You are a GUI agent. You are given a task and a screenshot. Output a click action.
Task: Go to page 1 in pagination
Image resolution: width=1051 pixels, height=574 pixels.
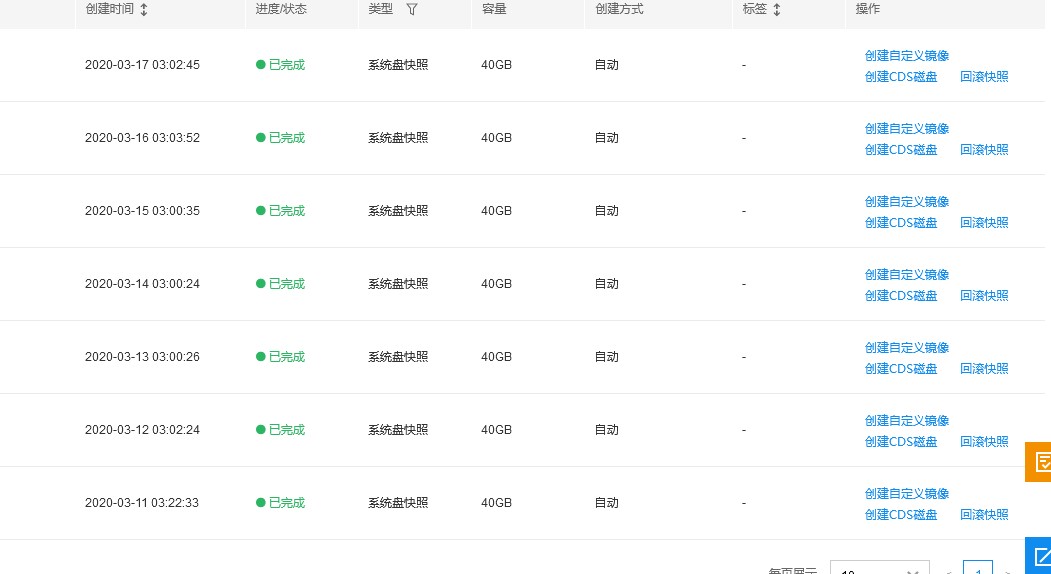point(978,567)
